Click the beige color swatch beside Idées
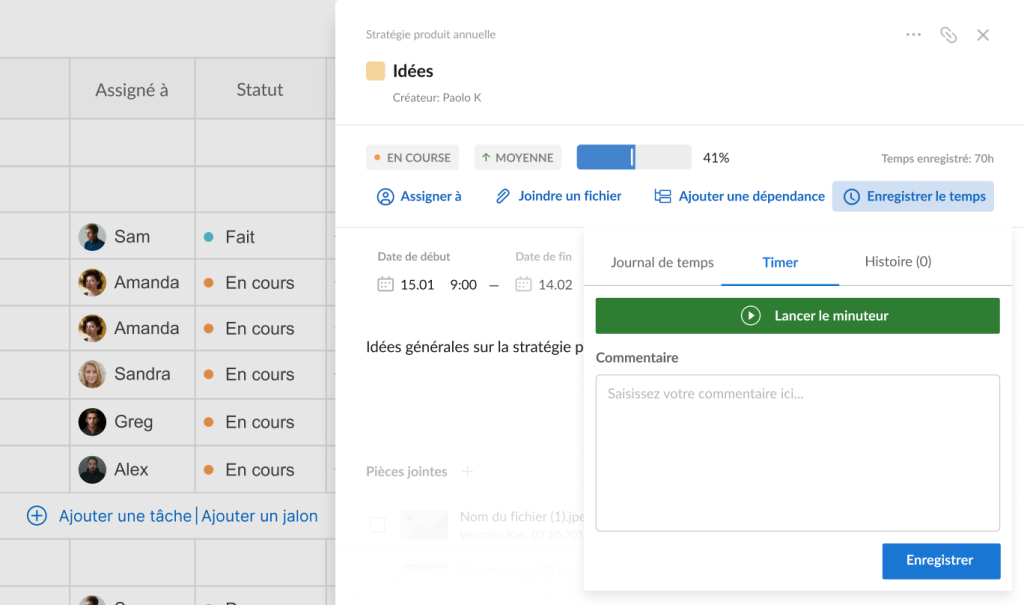Image resolution: width=1024 pixels, height=605 pixels. click(376, 71)
